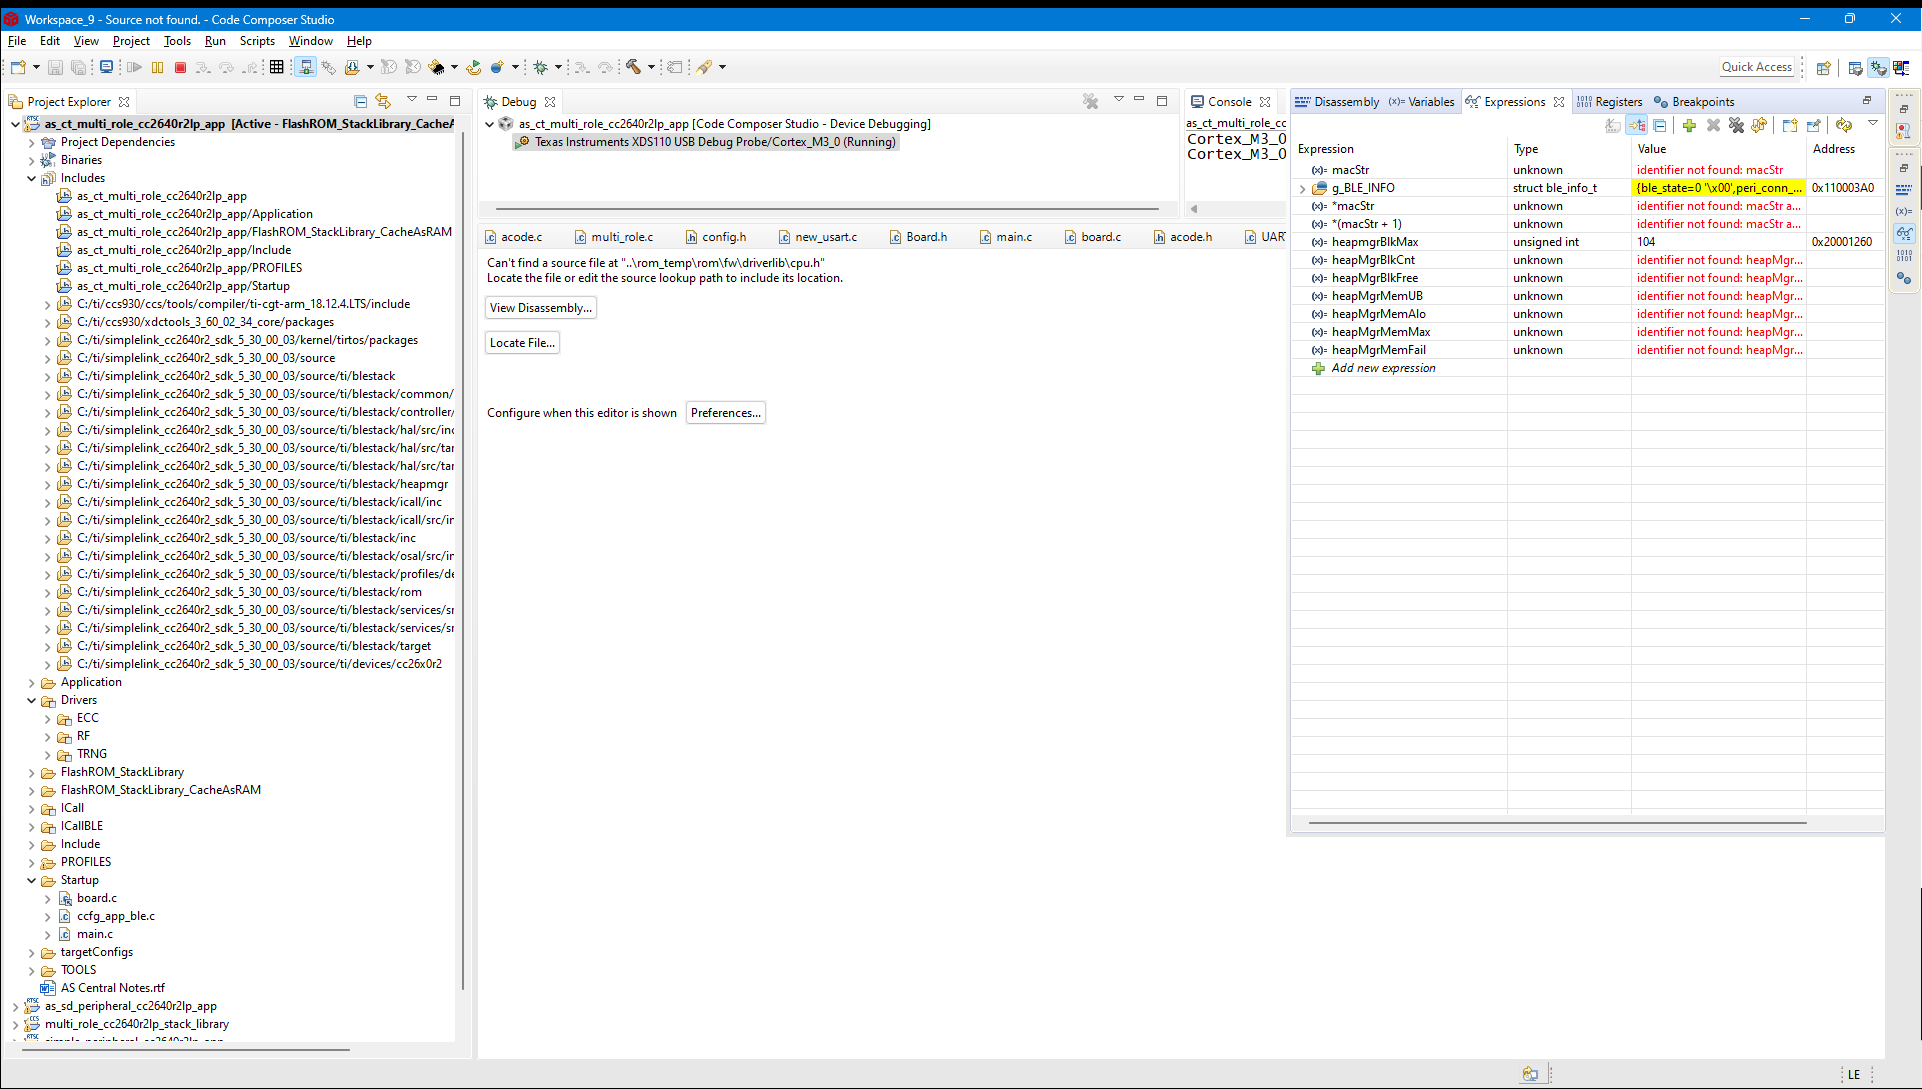This screenshot has width=1922, height=1089.
Task: Open the new_usart.c editor tab
Action: [818, 237]
